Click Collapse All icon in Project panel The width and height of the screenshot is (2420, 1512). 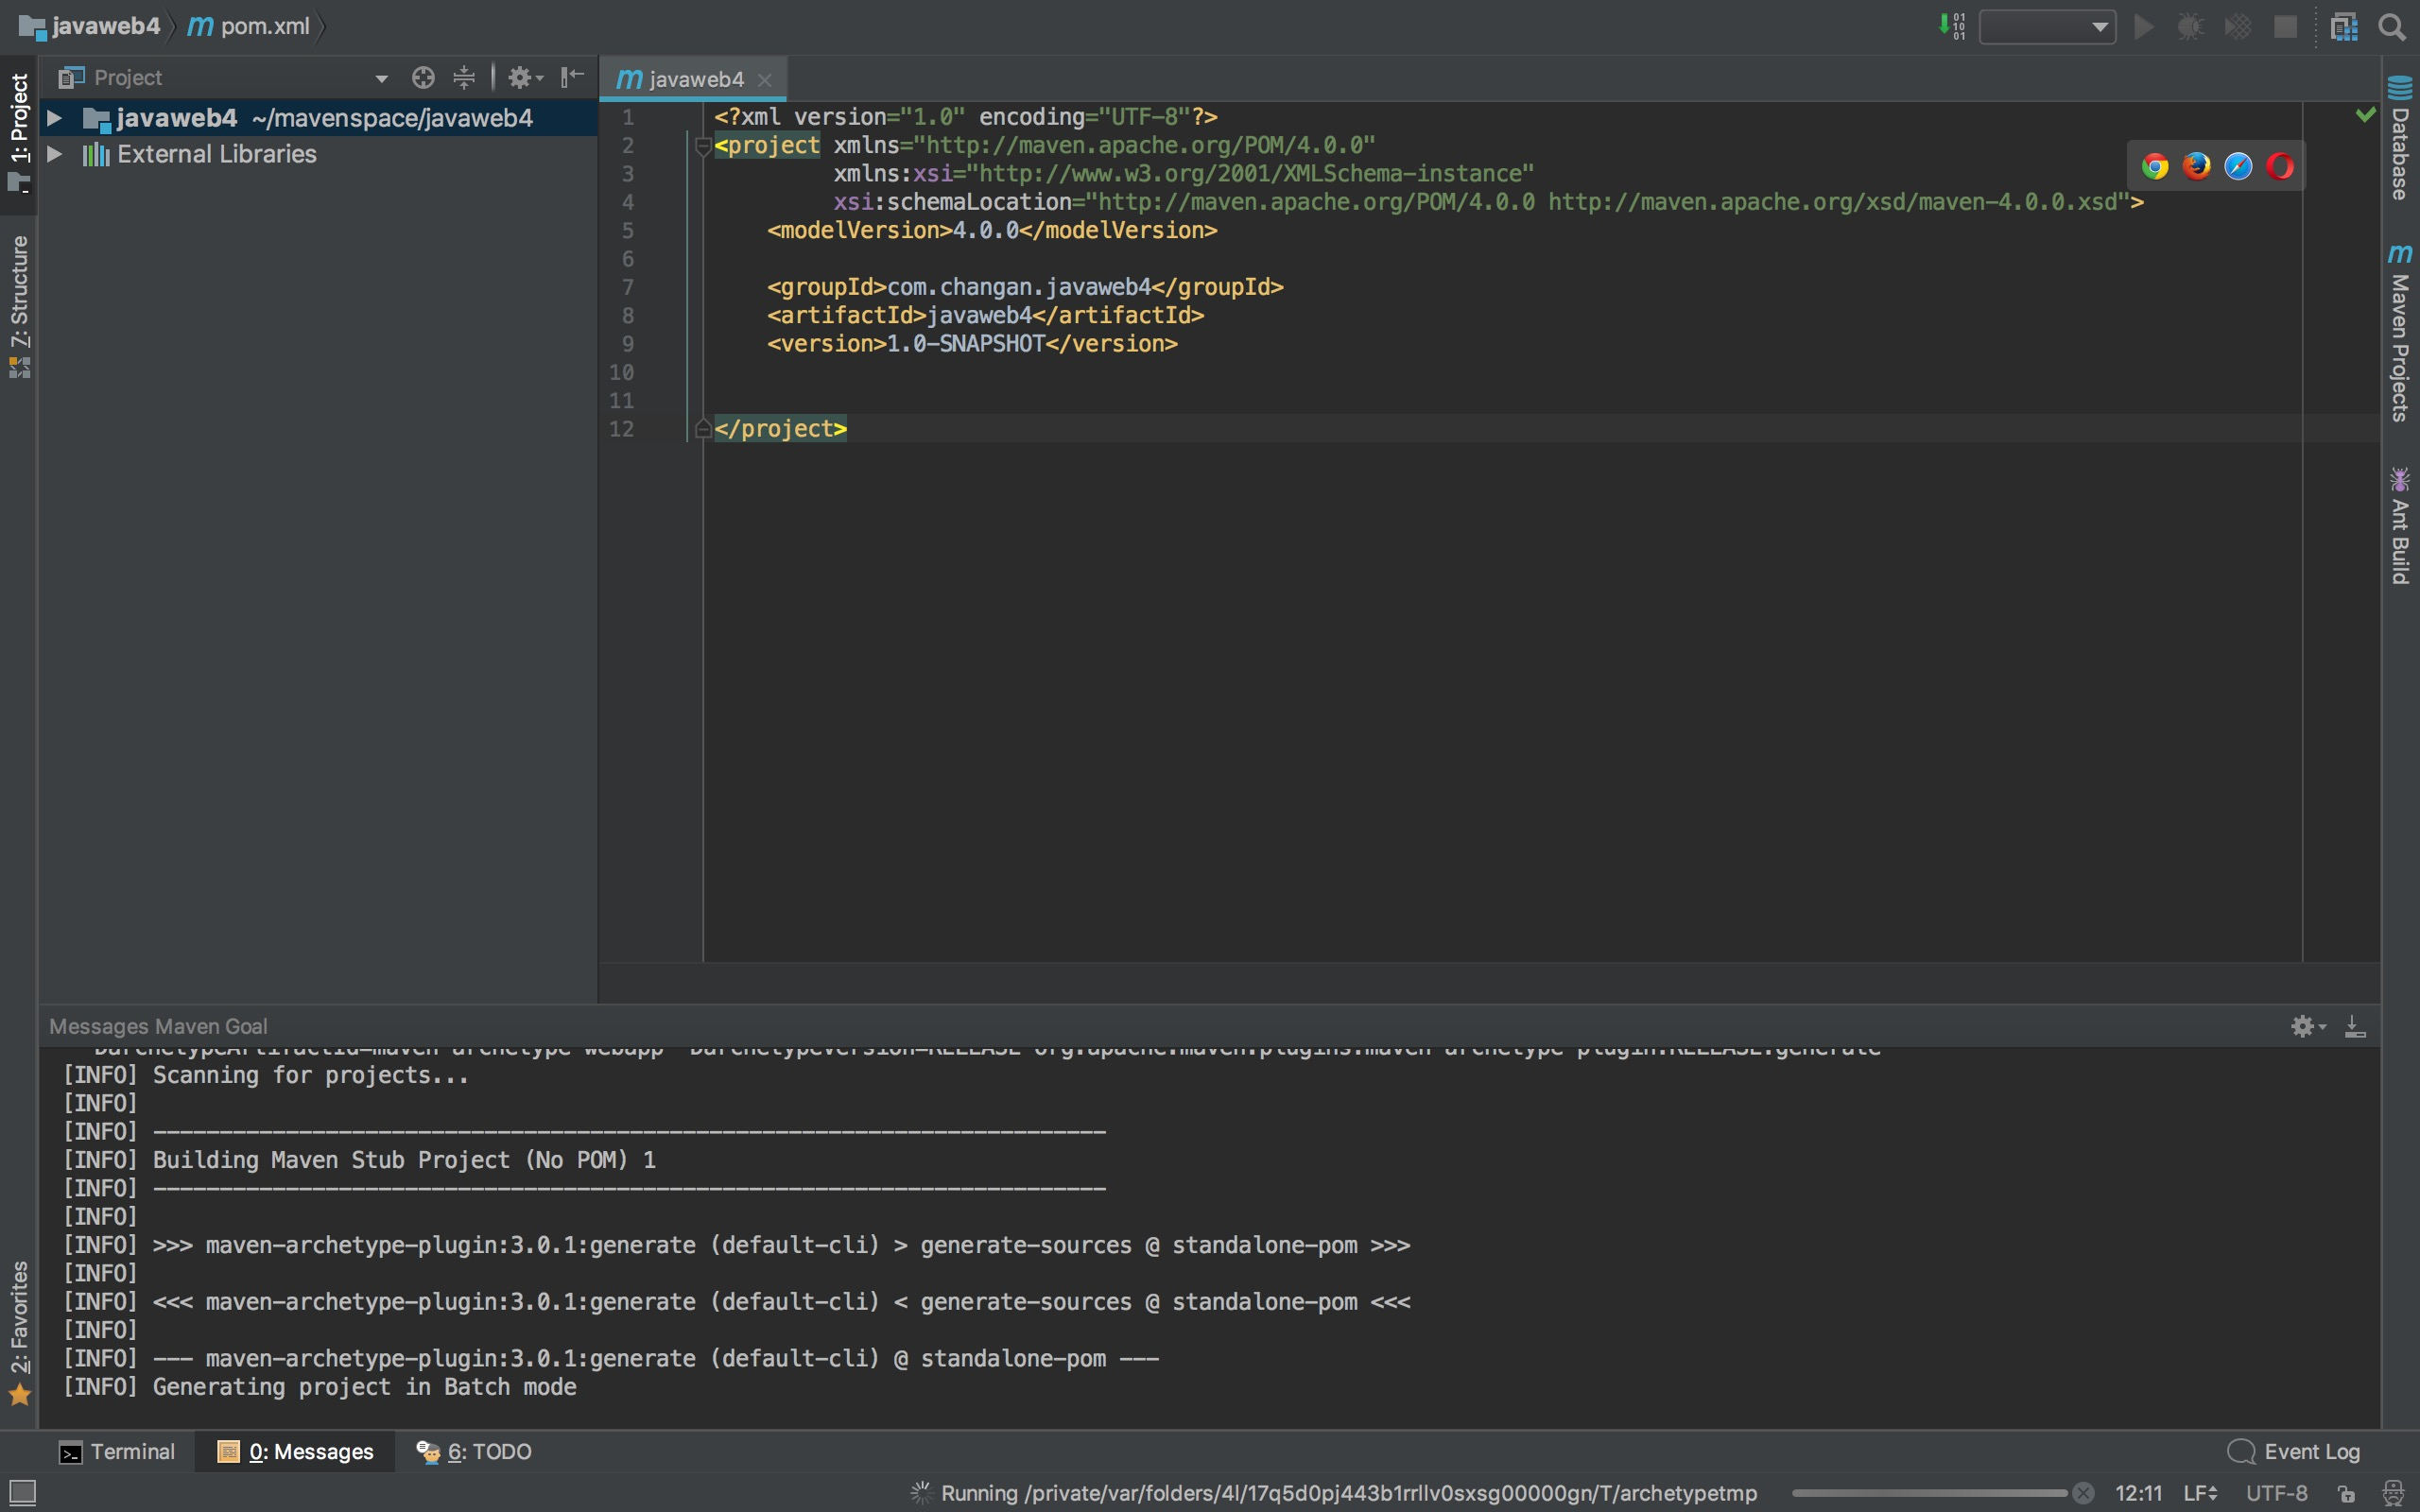click(464, 77)
